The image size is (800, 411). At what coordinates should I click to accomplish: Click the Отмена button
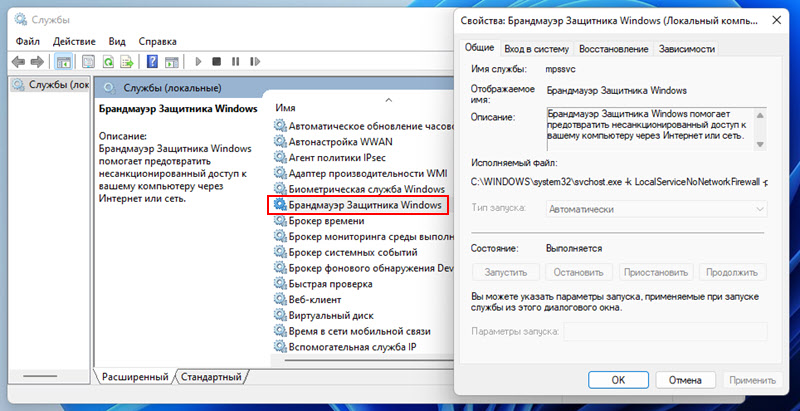(x=685, y=380)
